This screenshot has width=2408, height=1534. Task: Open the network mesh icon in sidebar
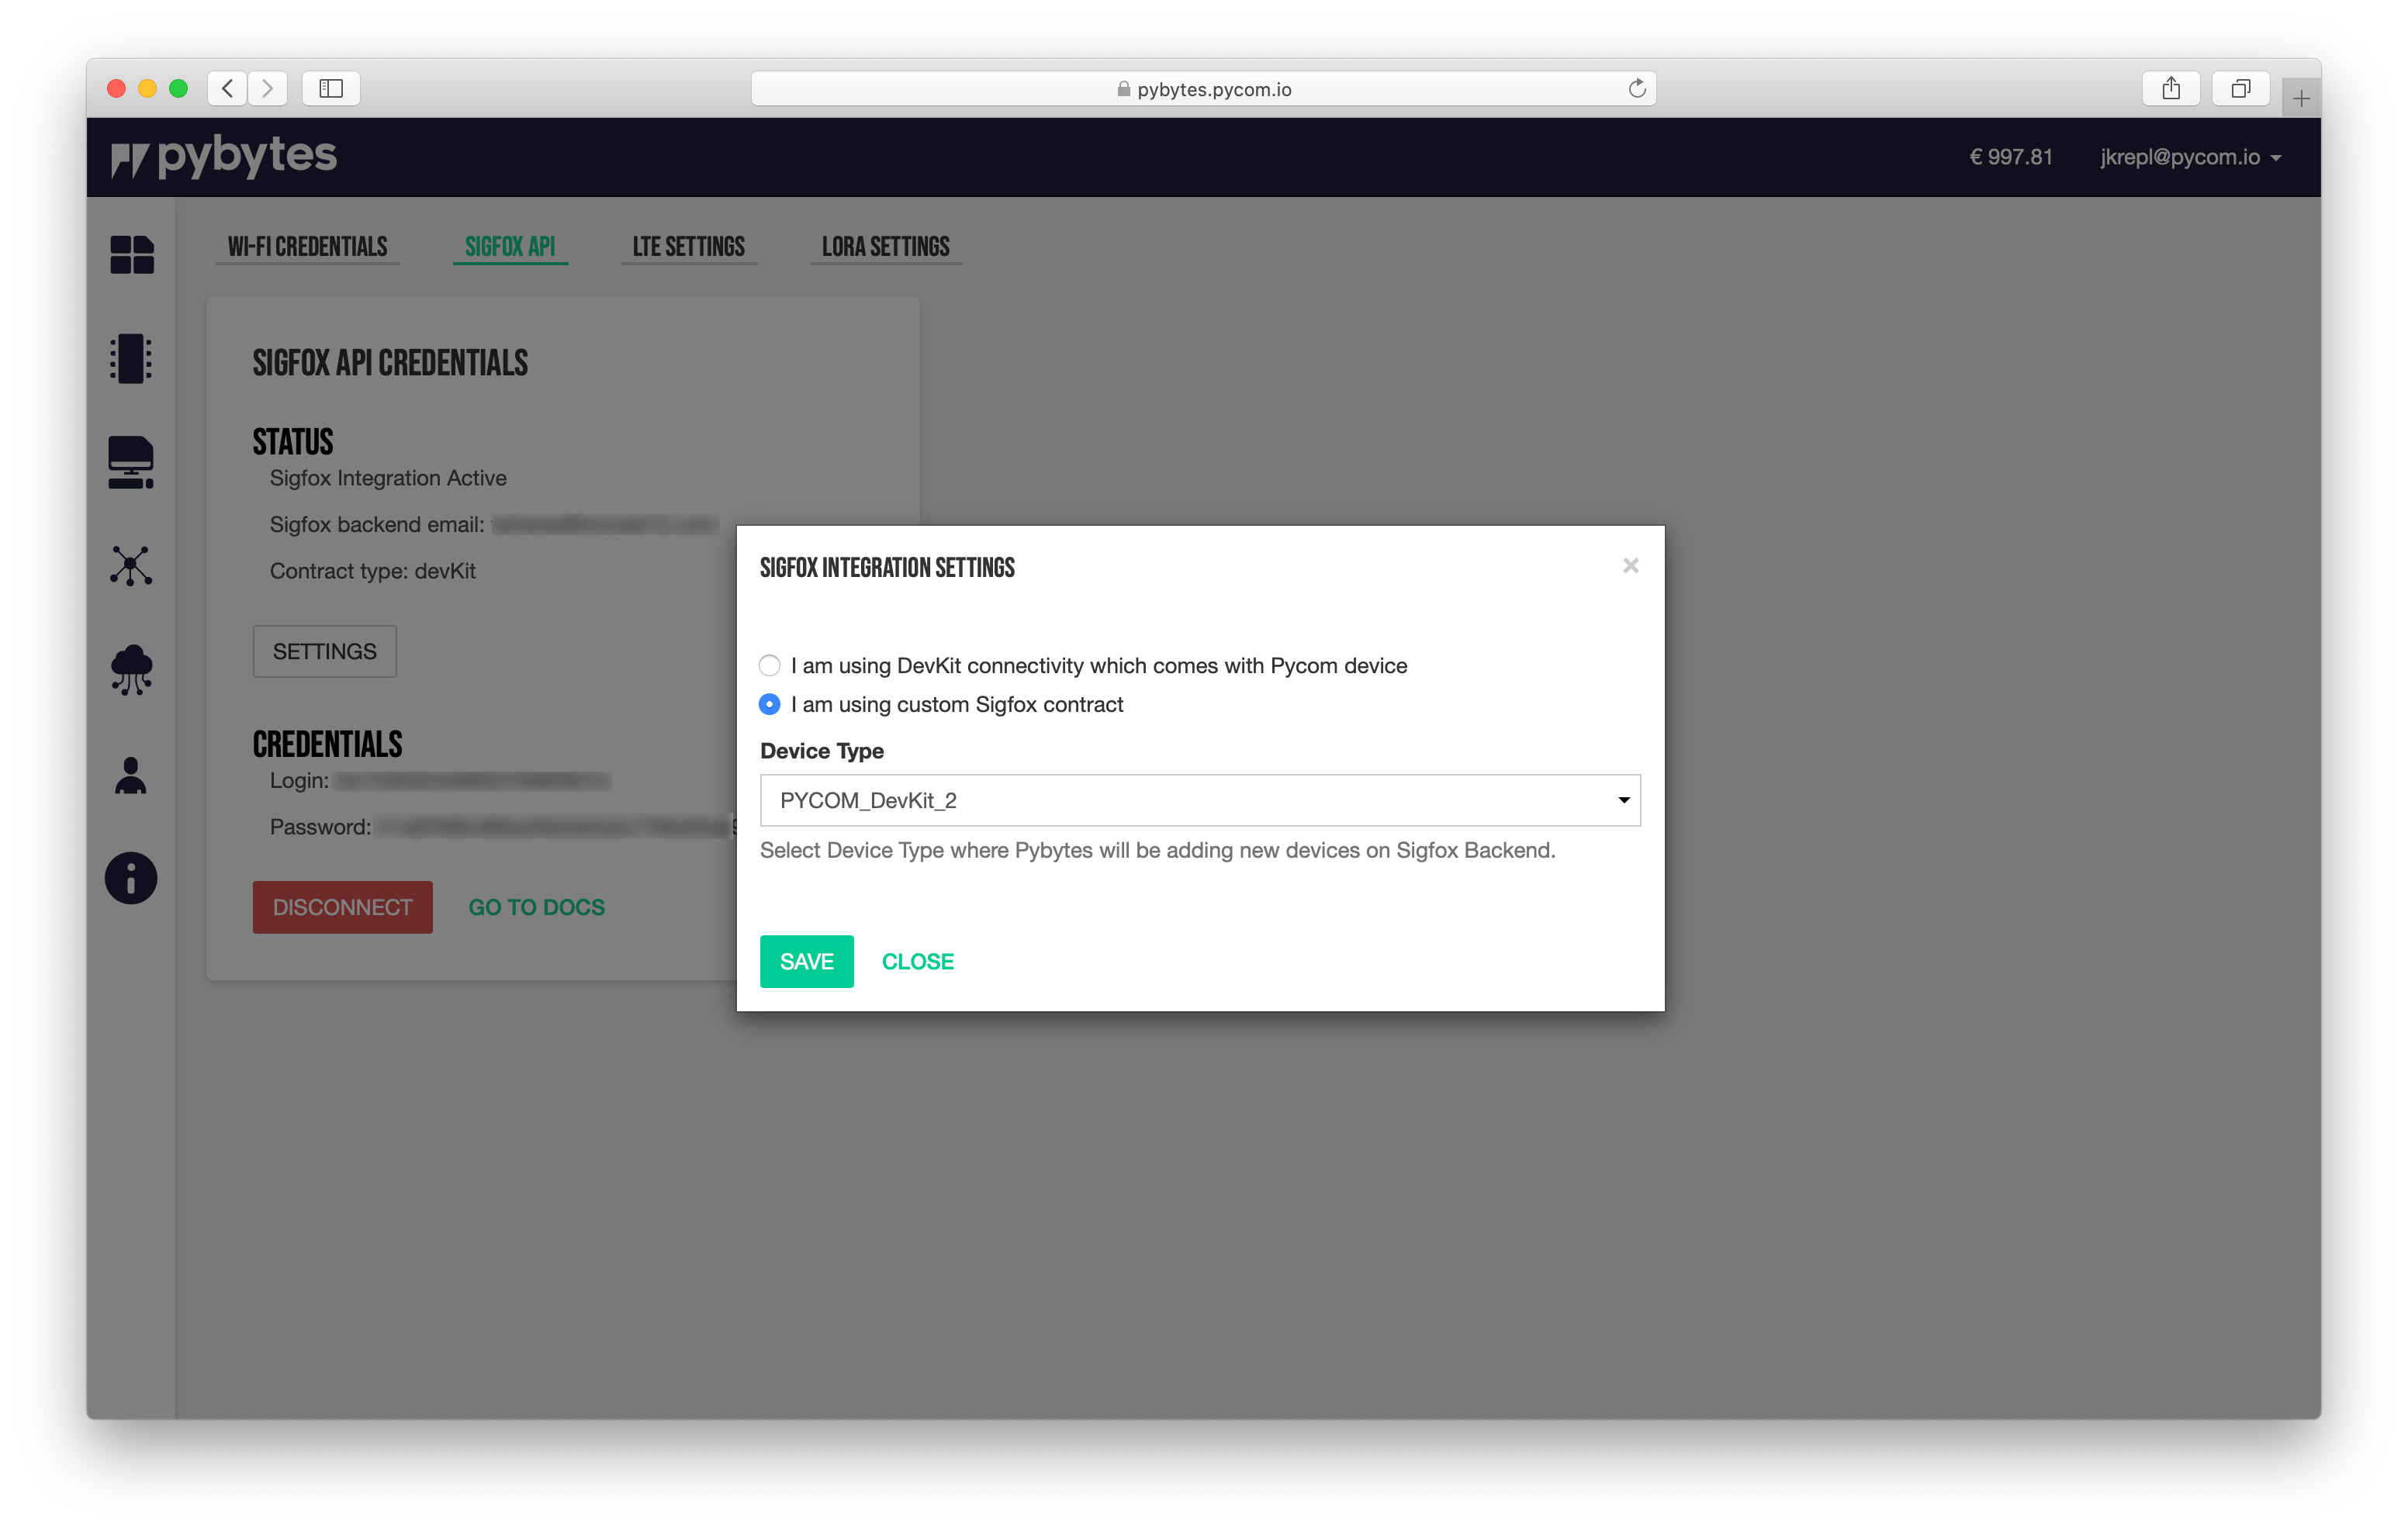(131, 566)
